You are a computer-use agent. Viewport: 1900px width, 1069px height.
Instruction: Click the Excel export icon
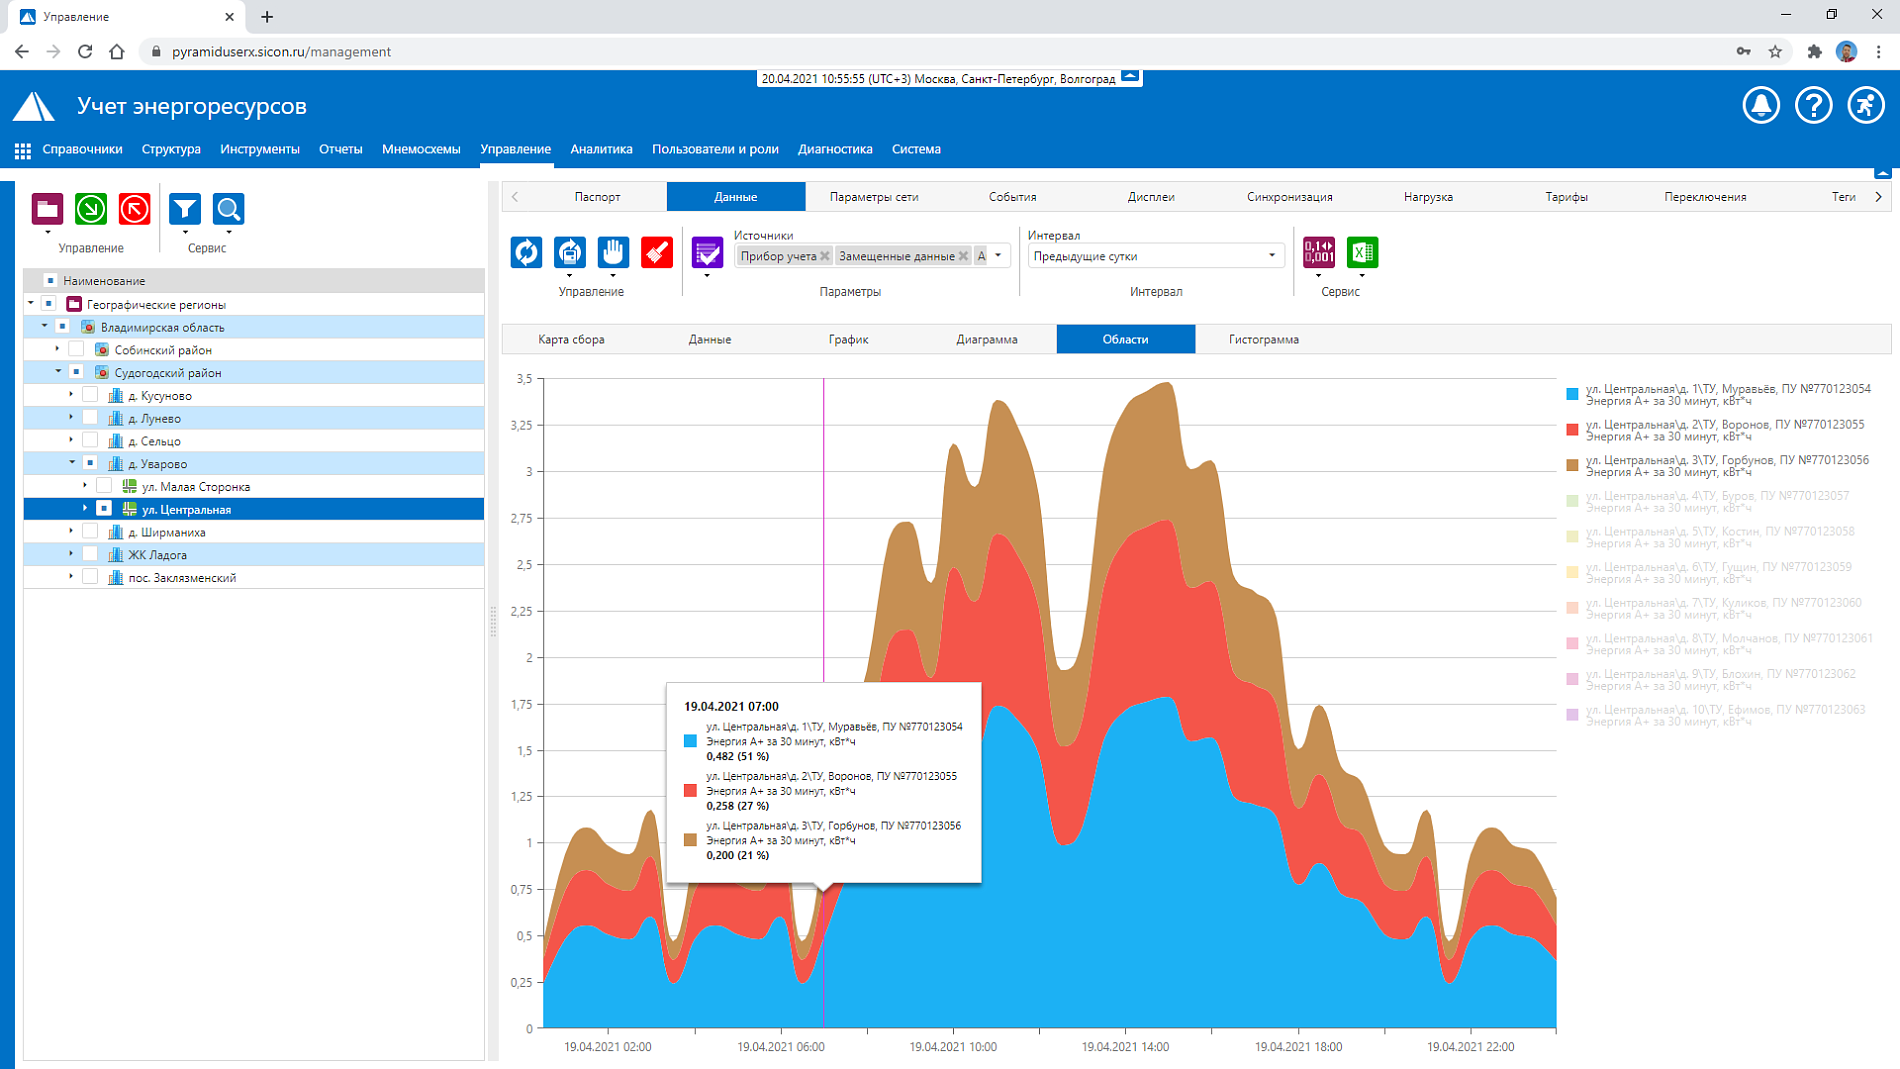(x=1362, y=253)
